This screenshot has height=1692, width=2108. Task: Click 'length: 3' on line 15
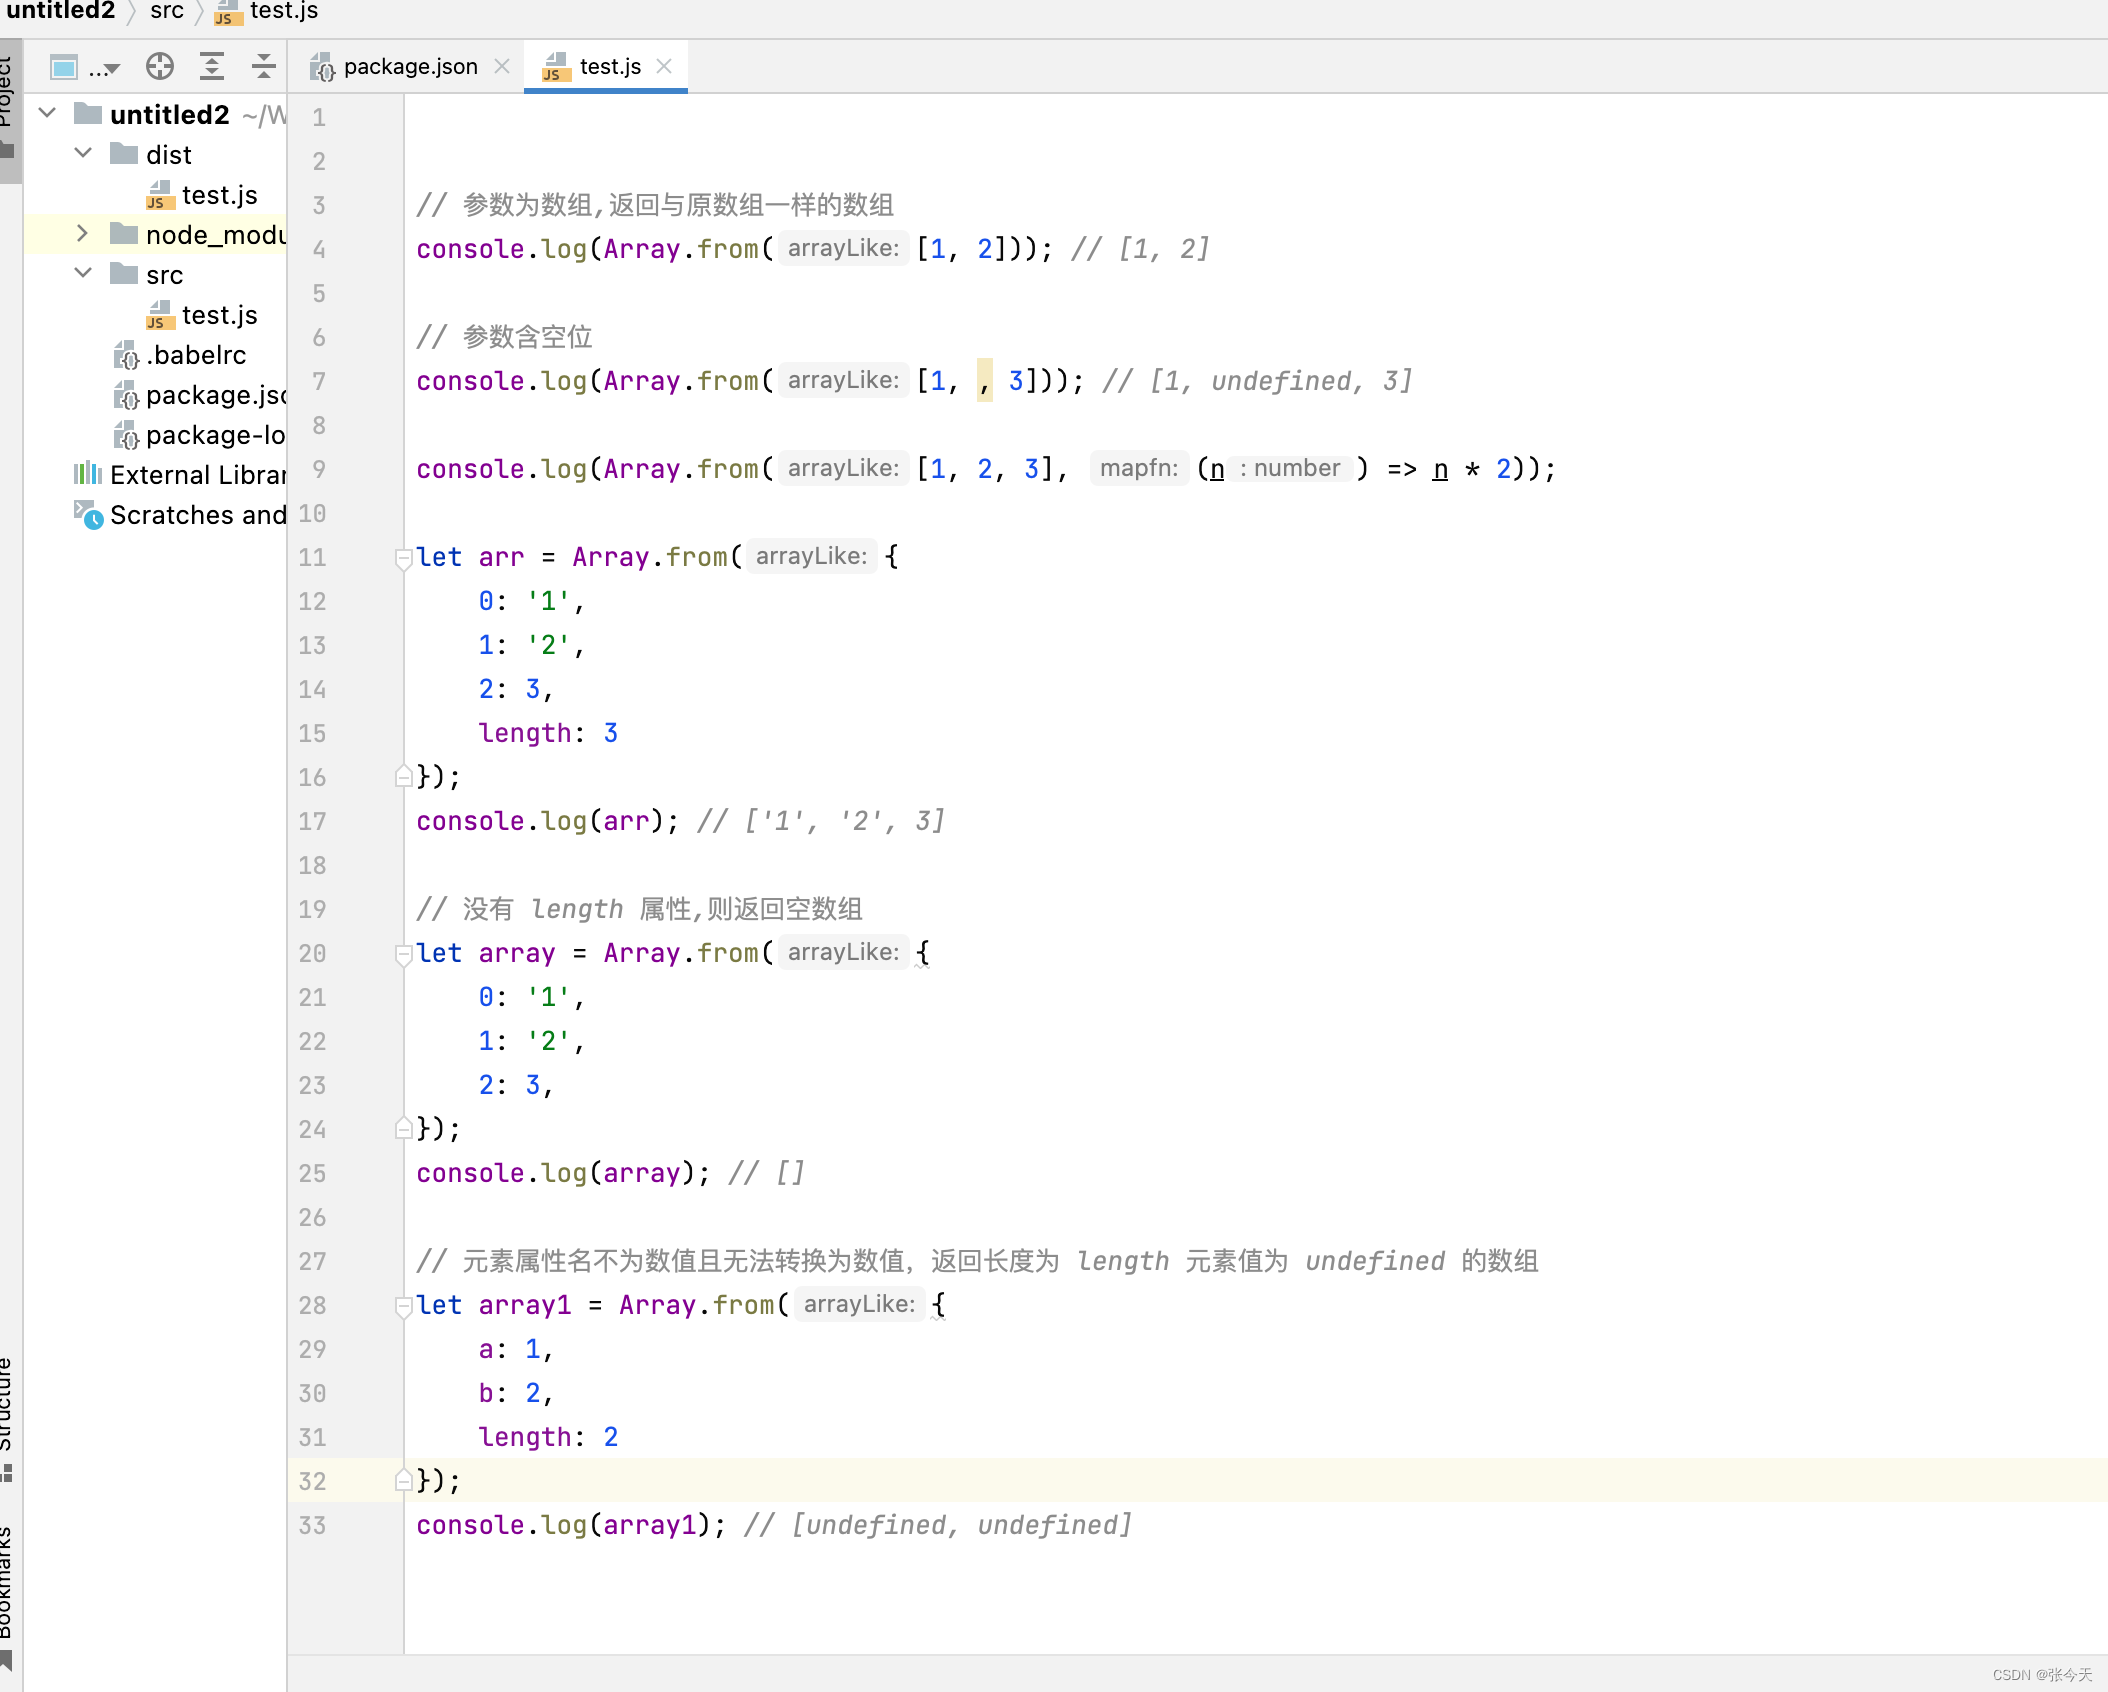click(x=548, y=733)
